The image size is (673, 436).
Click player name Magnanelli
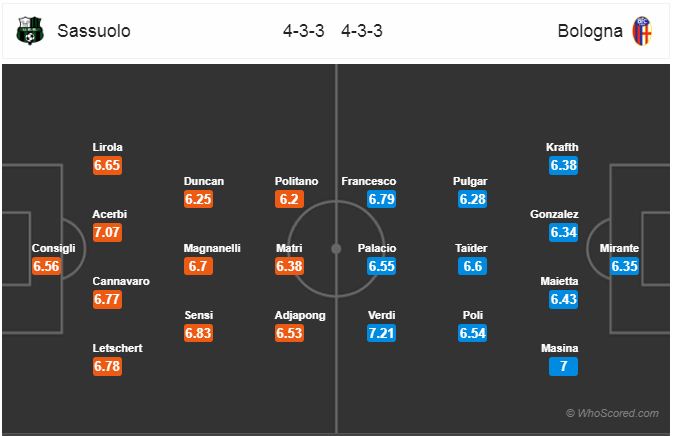coord(212,248)
